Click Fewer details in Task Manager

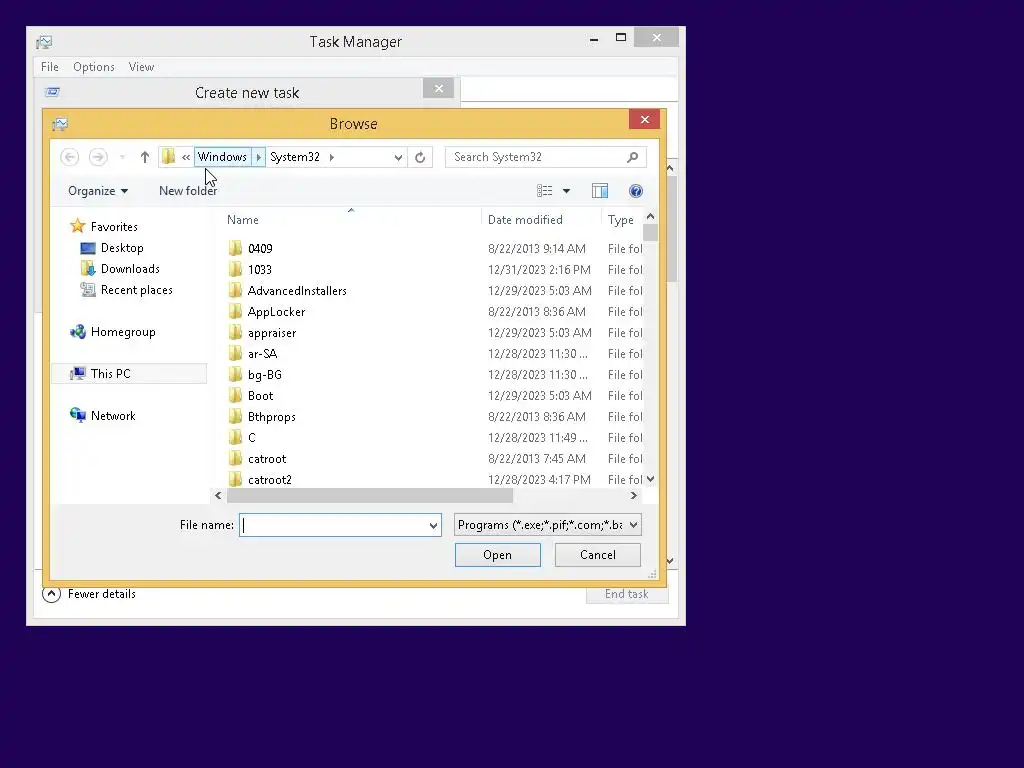pos(89,594)
